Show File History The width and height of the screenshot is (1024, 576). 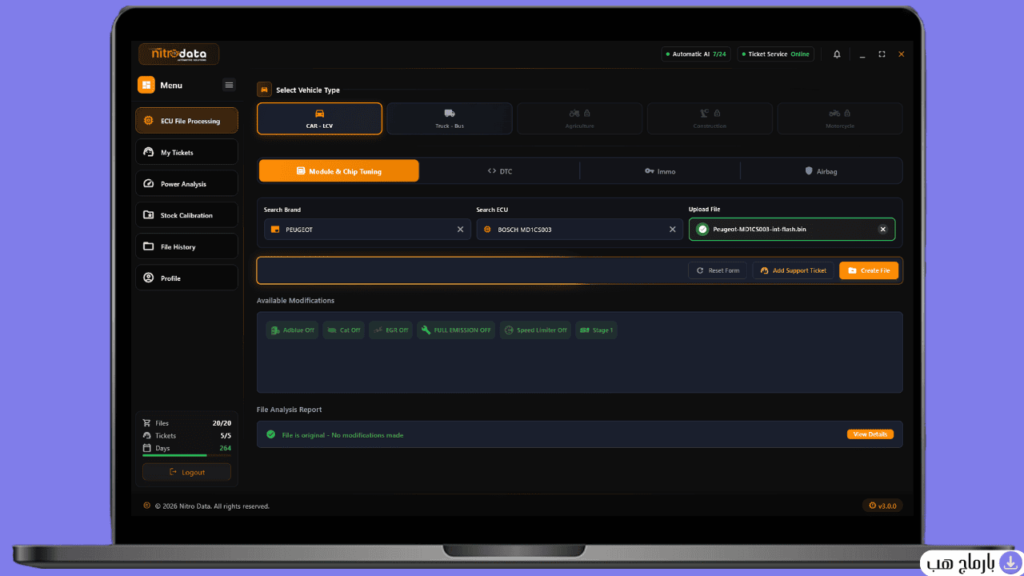coord(187,246)
